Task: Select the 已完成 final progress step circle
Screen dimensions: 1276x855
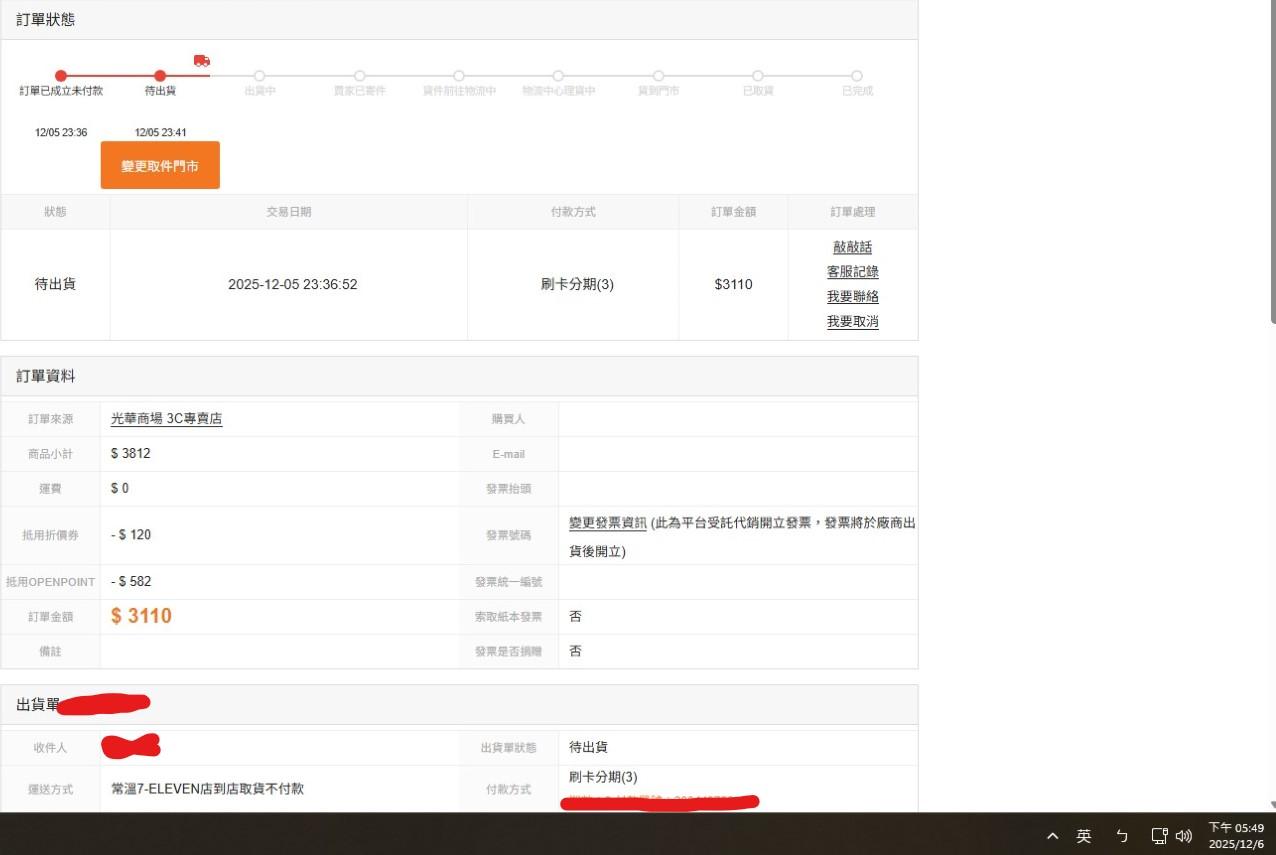Action: point(857,76)
